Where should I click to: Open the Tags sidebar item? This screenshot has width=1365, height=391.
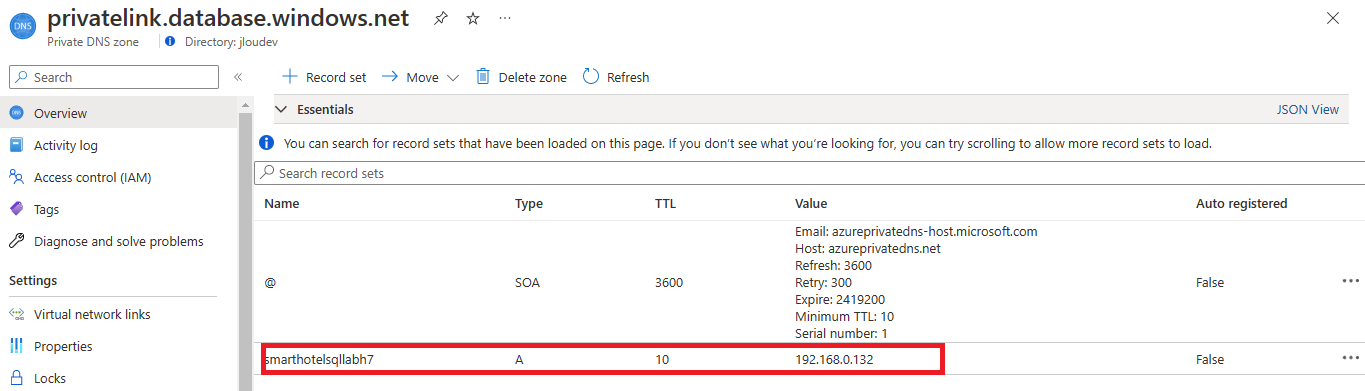pyautogui.click(x=46, y=209)
